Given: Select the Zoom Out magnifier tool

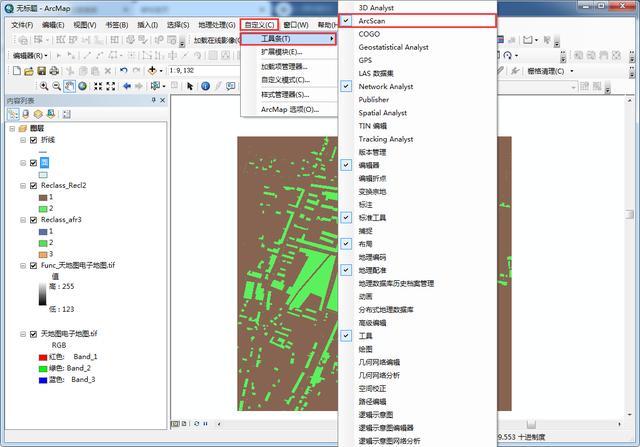Looking at the screenshot, I should pos(57,86).
